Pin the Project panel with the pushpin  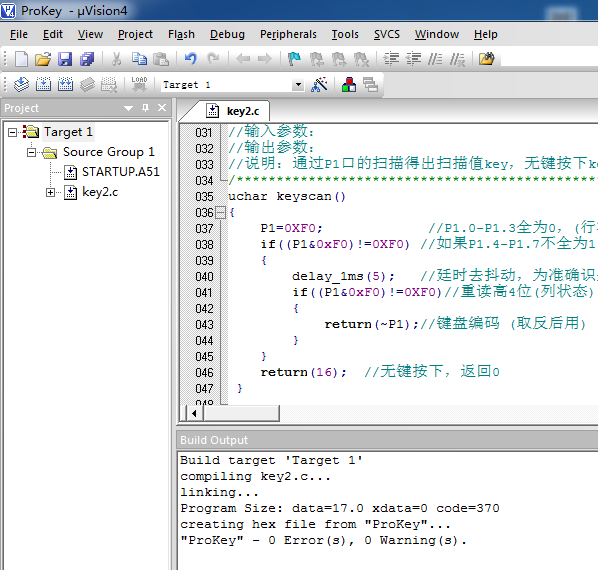(145, 108)
